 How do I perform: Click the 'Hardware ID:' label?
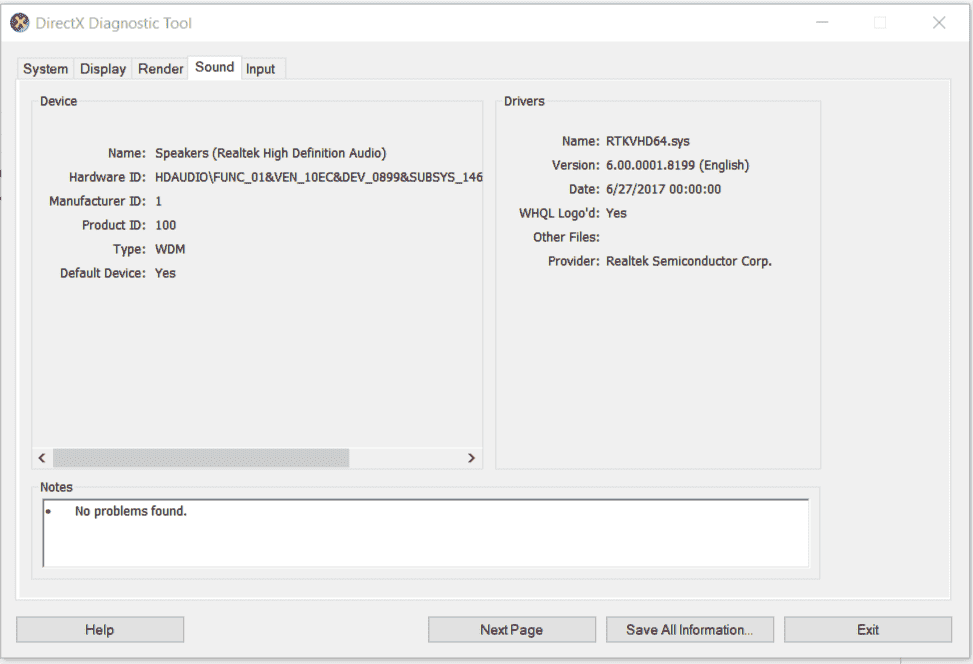click(x=107, y=177)
